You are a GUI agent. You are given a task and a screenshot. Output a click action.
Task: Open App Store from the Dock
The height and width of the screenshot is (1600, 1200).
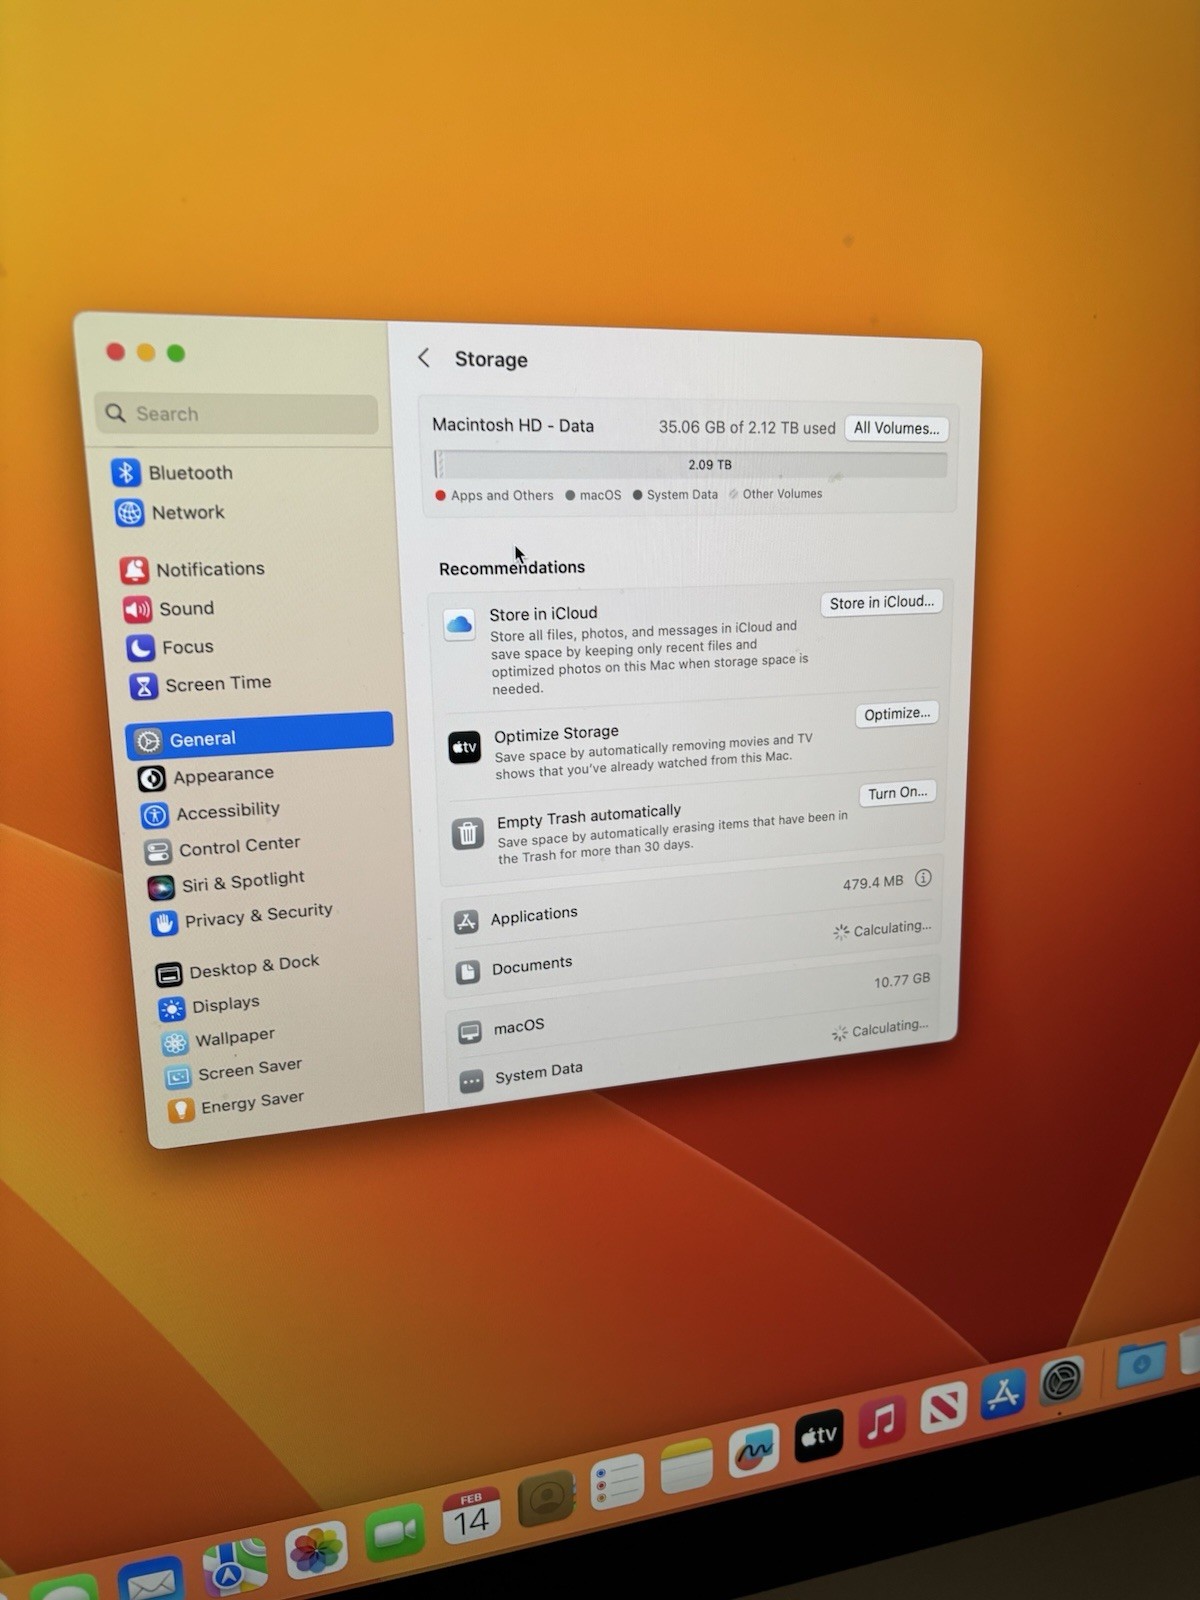click(1003, 1392)
